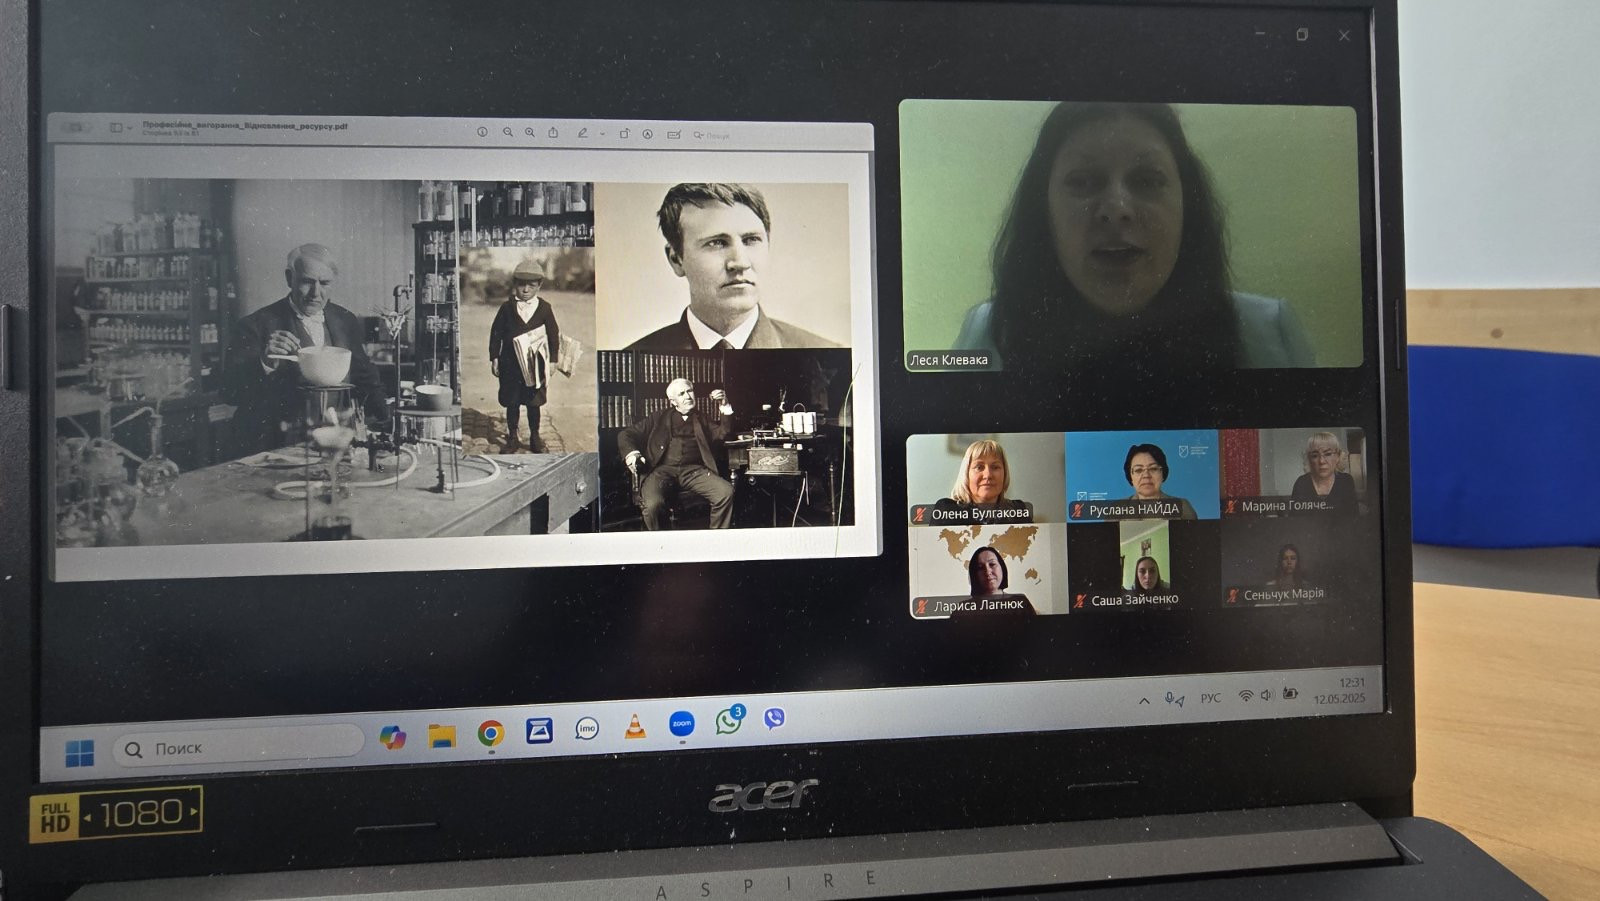Screen dimensions: 1600x901
Task: Open Viber from the taskbar
Action: [x=774, y=718]
